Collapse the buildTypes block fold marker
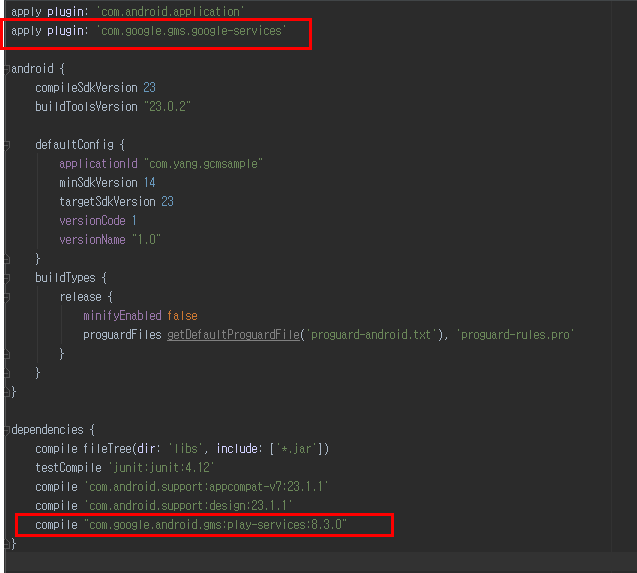 [6, 278]
